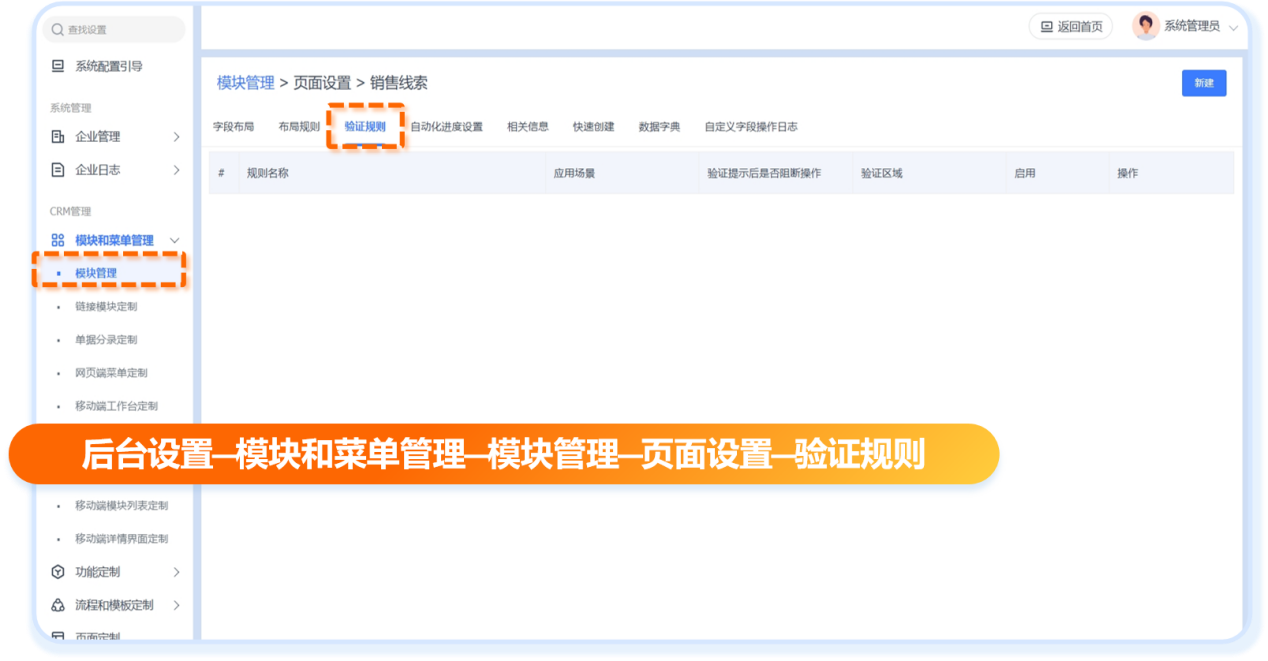This screenshot has height=661, width=1268.
Task: Click the search magnifier icon in sidebar
Action: tap(58, 30)
